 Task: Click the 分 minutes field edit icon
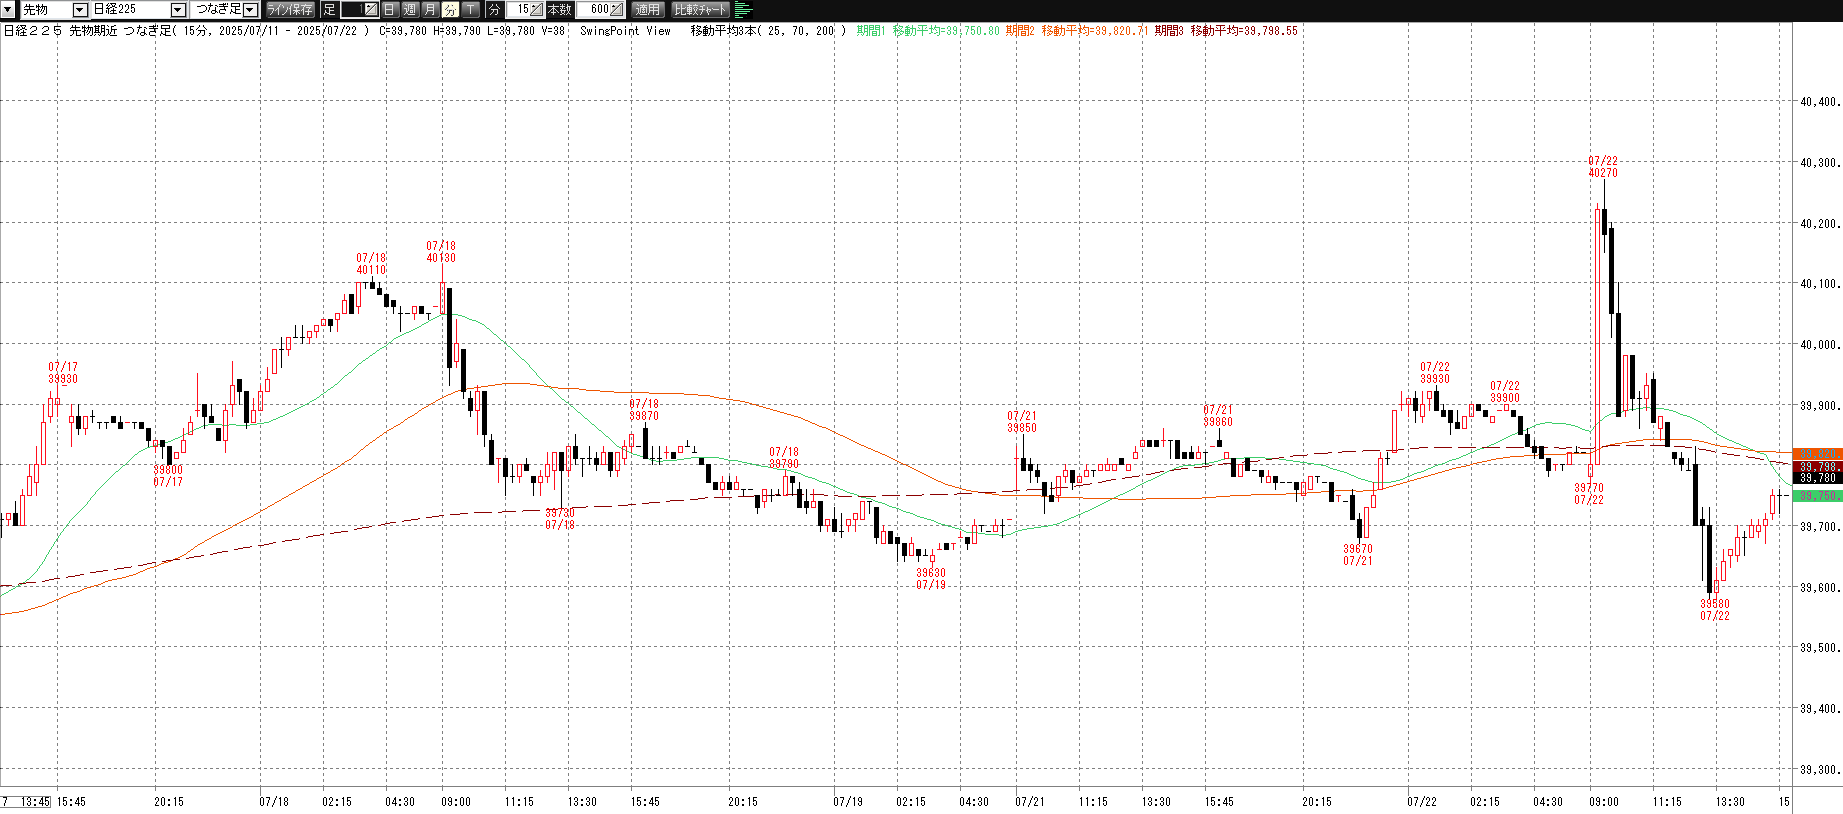pyautogui.click(x=536, y=10)
